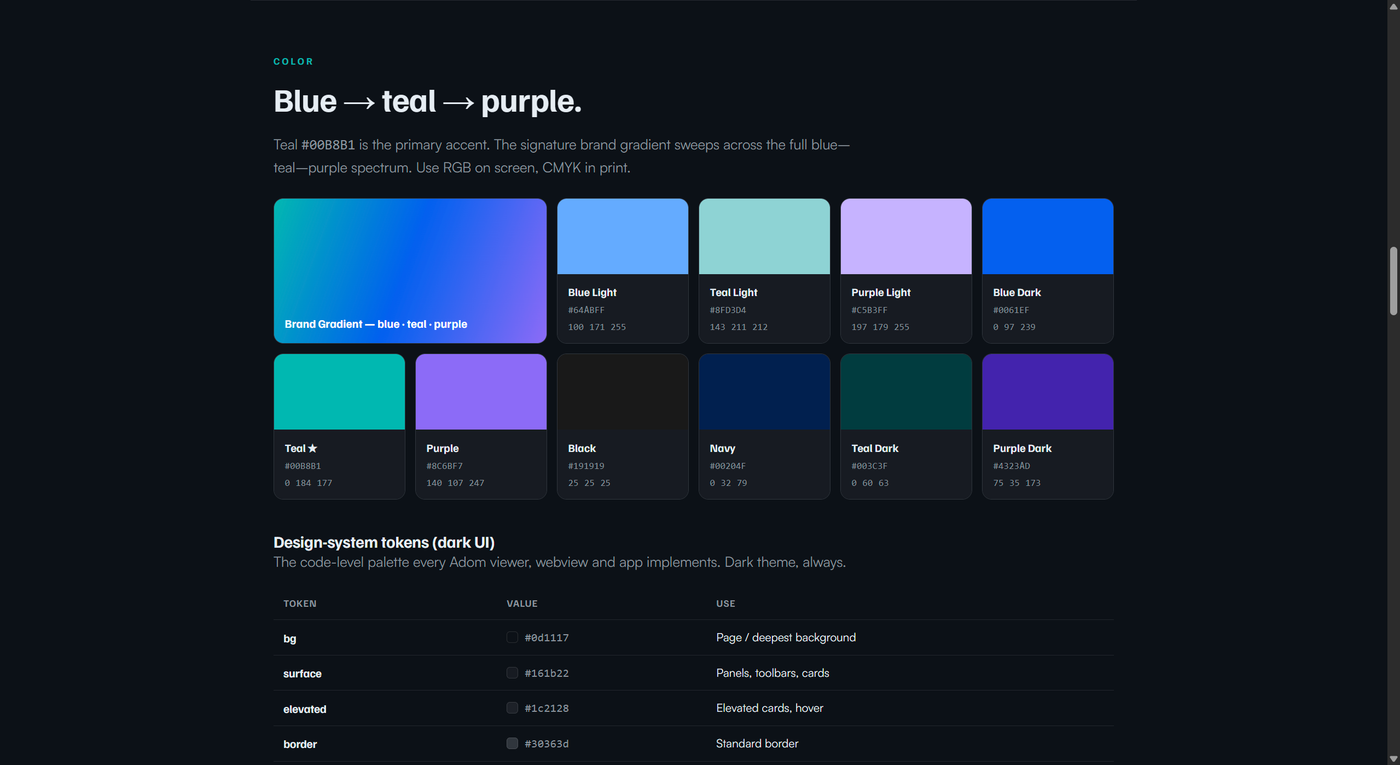Click the #C5B3FF hex under Purple Light
The width and height of the screenshot is (1400, 765).
pyautogui.click(x=870, y=310)
